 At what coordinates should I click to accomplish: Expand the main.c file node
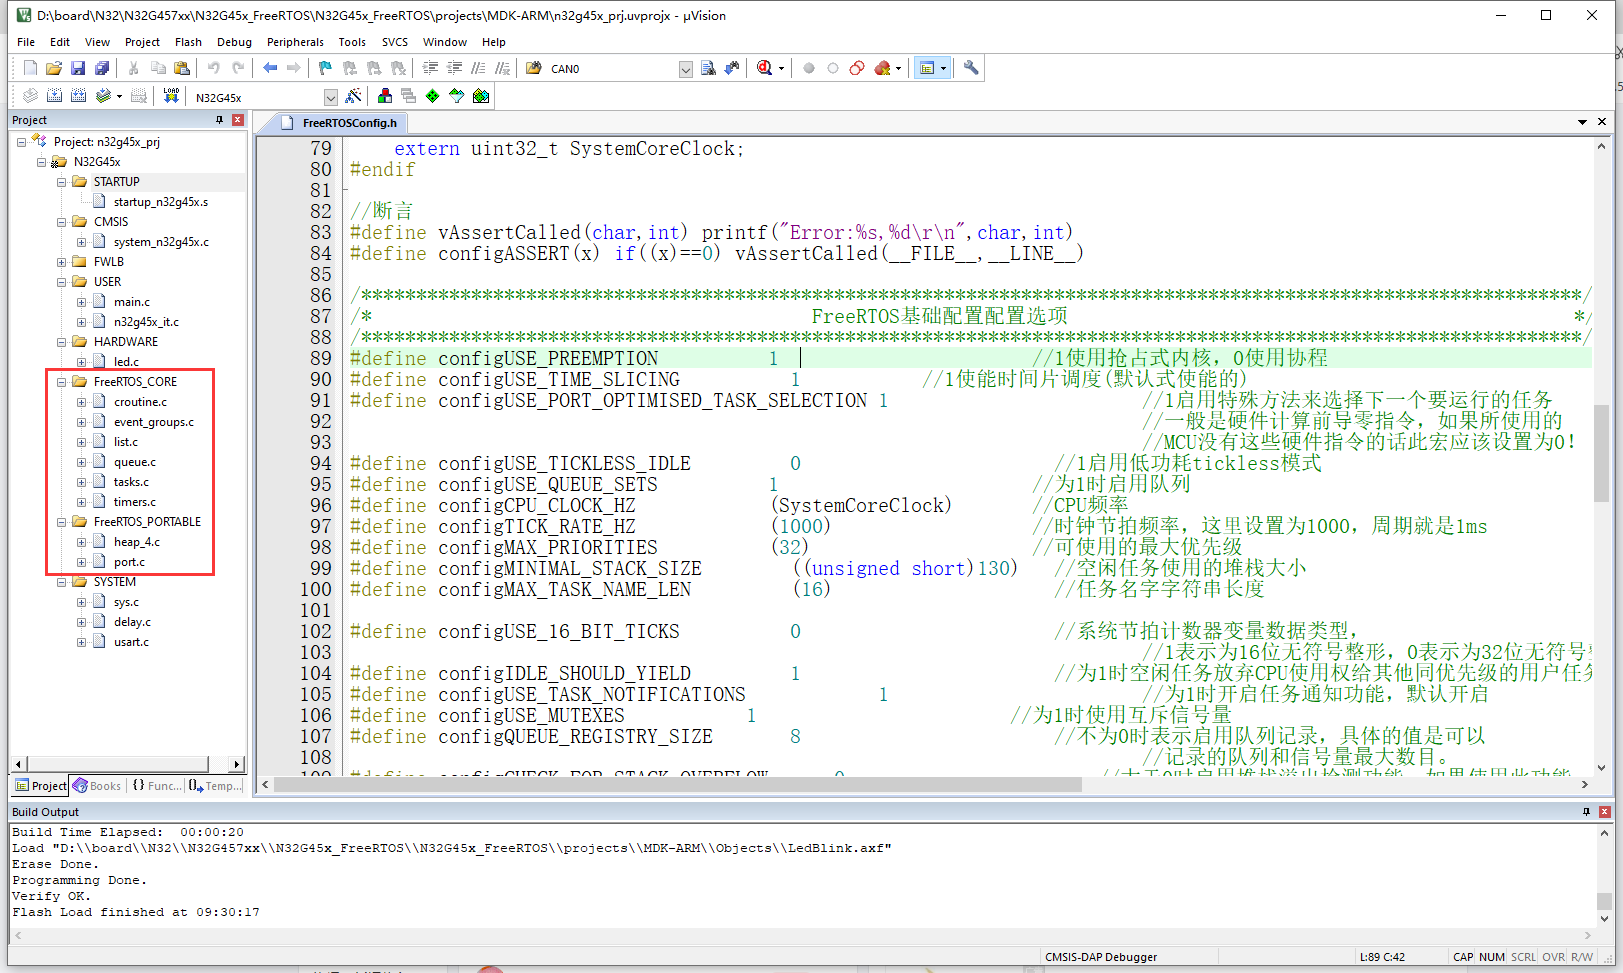pyautogui.click(x=81, y=302)
